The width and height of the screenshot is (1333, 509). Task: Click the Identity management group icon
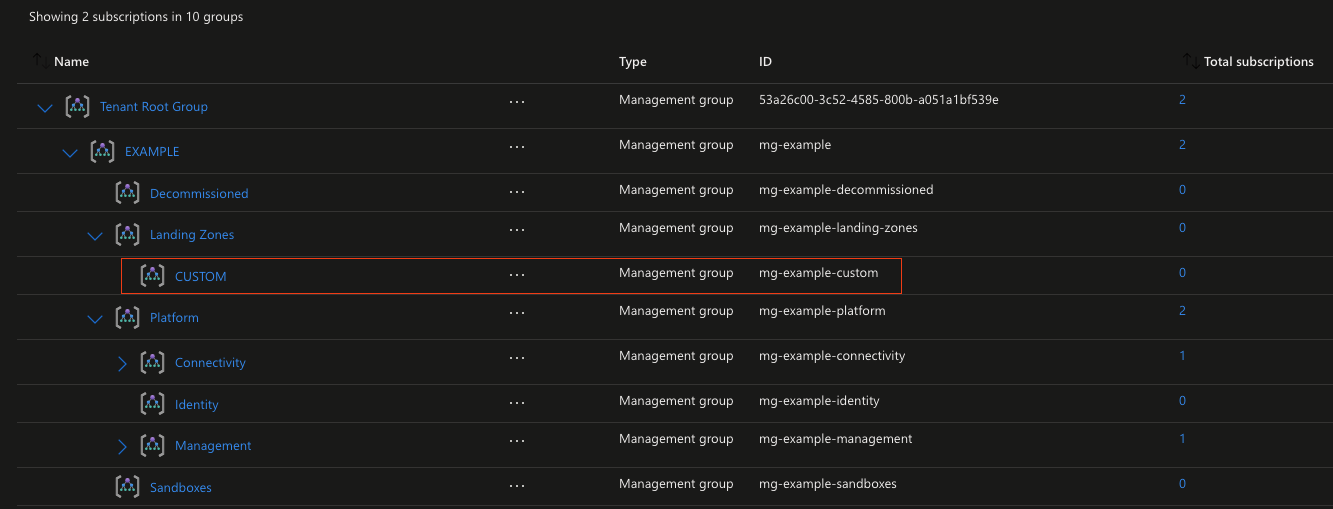pos(152,403)
